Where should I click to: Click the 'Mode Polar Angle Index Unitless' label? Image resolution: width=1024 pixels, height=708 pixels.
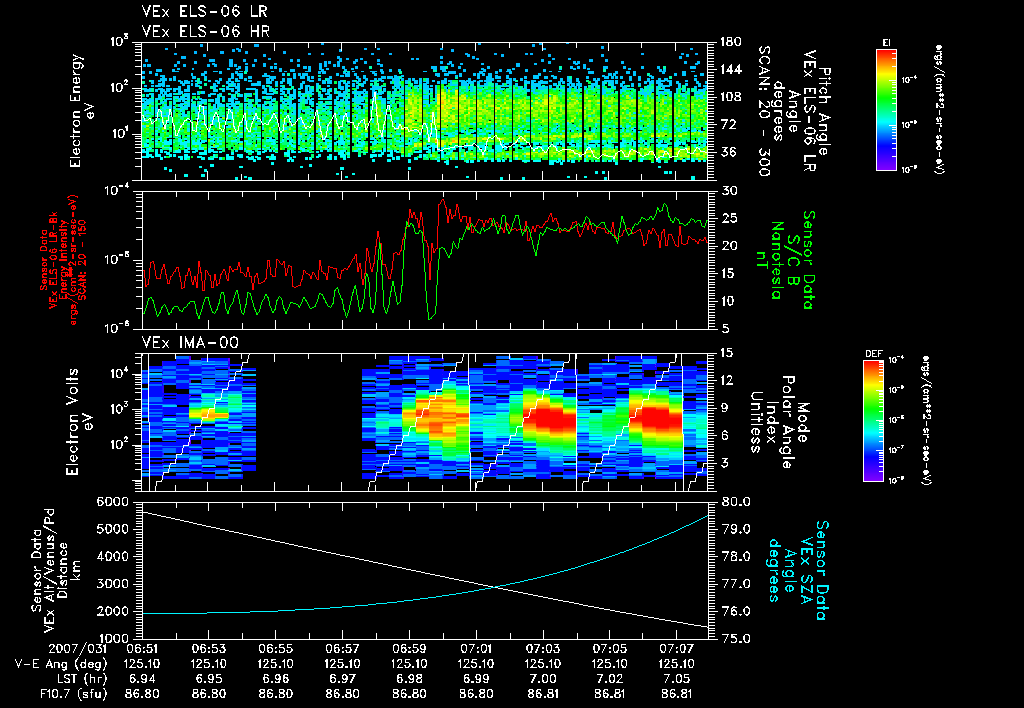[x=780, y=422]
